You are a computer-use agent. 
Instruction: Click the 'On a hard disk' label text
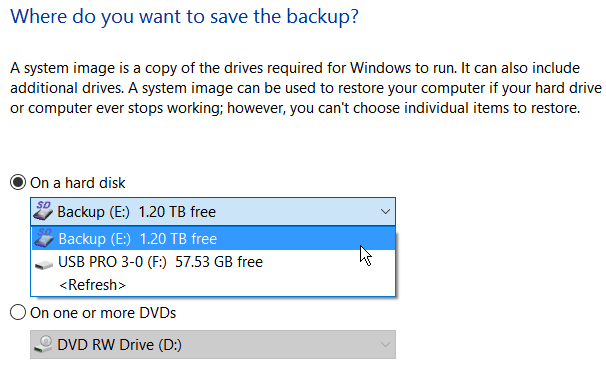point(78,183)
